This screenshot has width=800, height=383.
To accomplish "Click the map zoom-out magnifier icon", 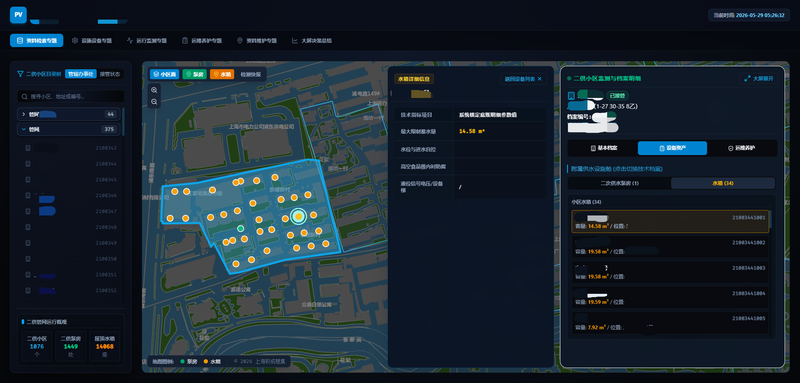I will [154, 102].
